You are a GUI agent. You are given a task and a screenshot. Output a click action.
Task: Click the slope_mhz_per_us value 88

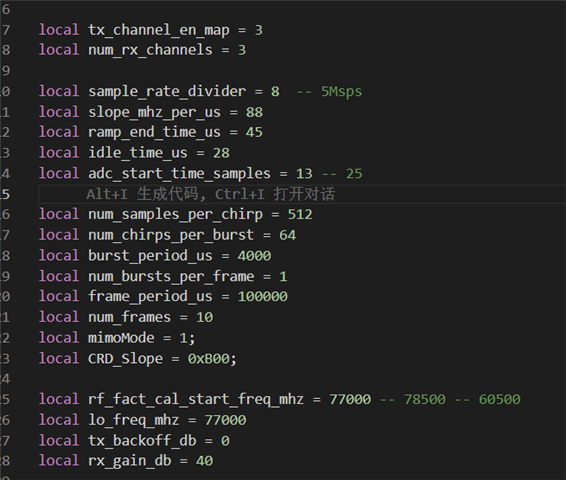254,112
